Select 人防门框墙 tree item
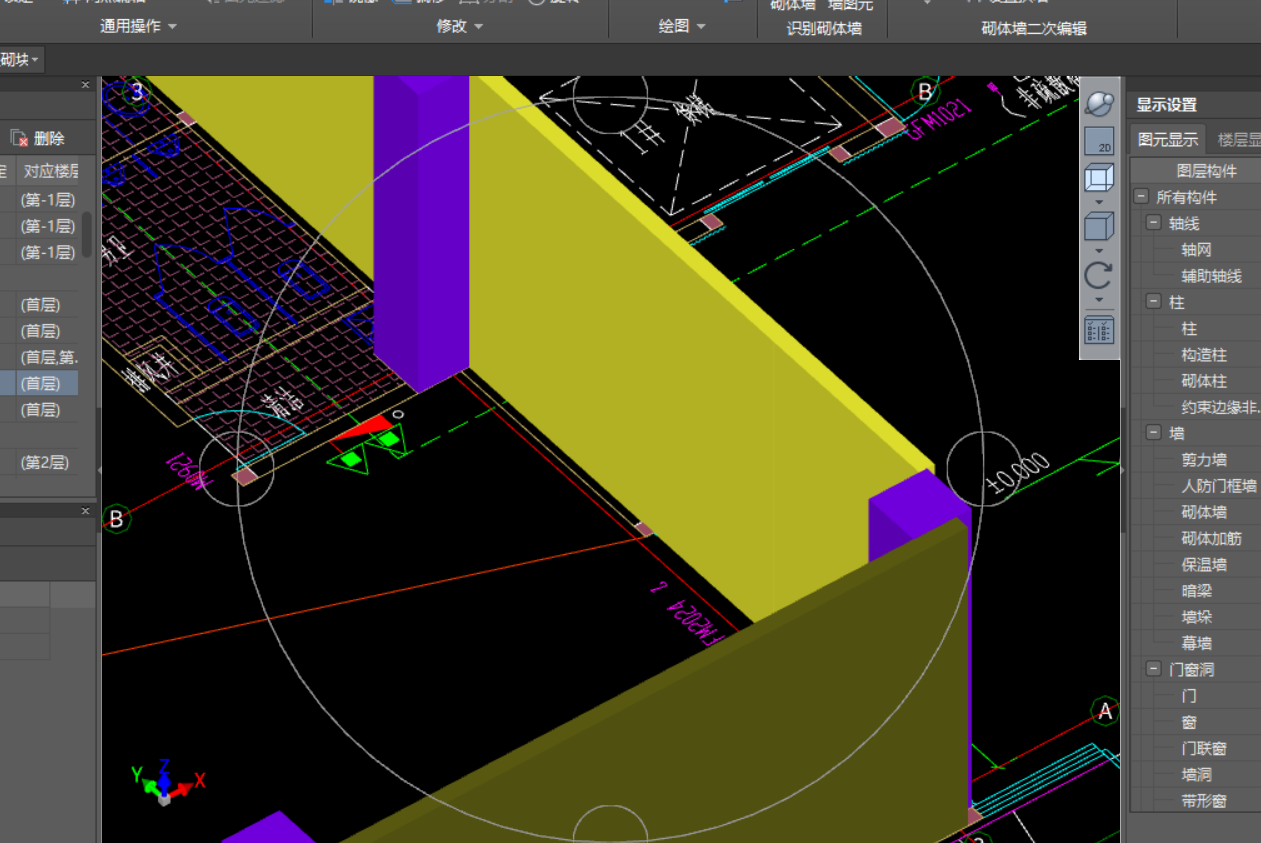 point(1219,486)
